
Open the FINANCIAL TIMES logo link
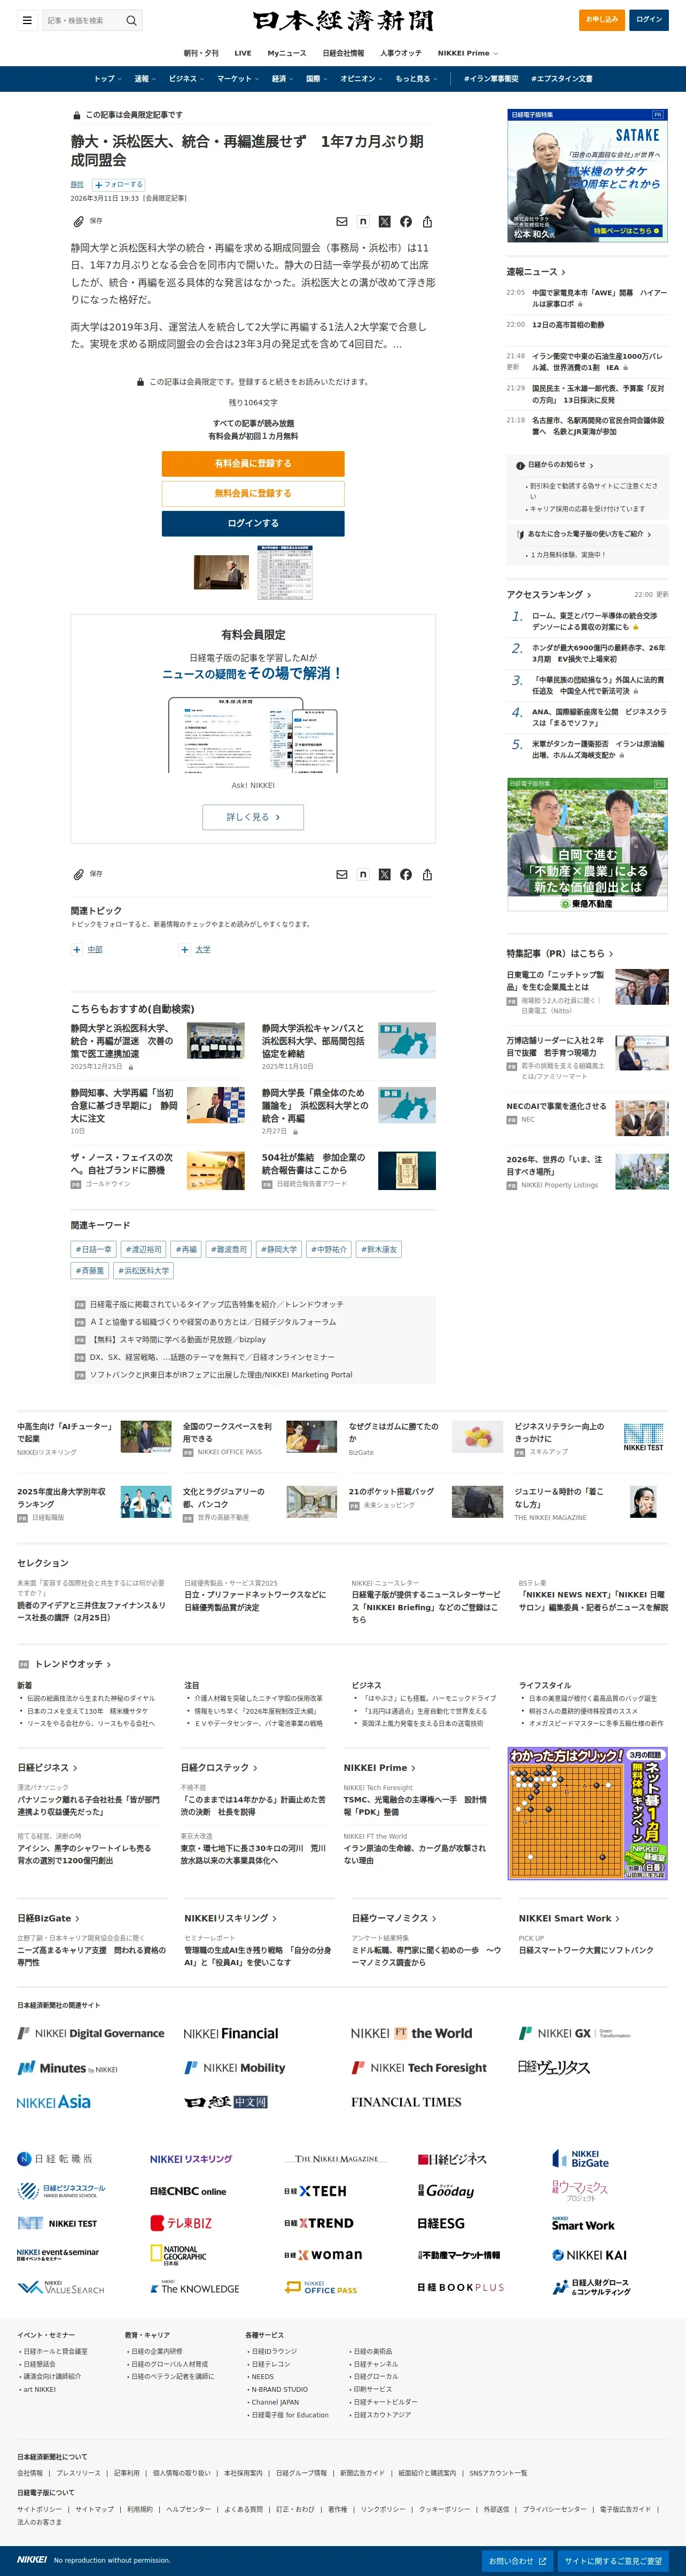[406, 2102]
